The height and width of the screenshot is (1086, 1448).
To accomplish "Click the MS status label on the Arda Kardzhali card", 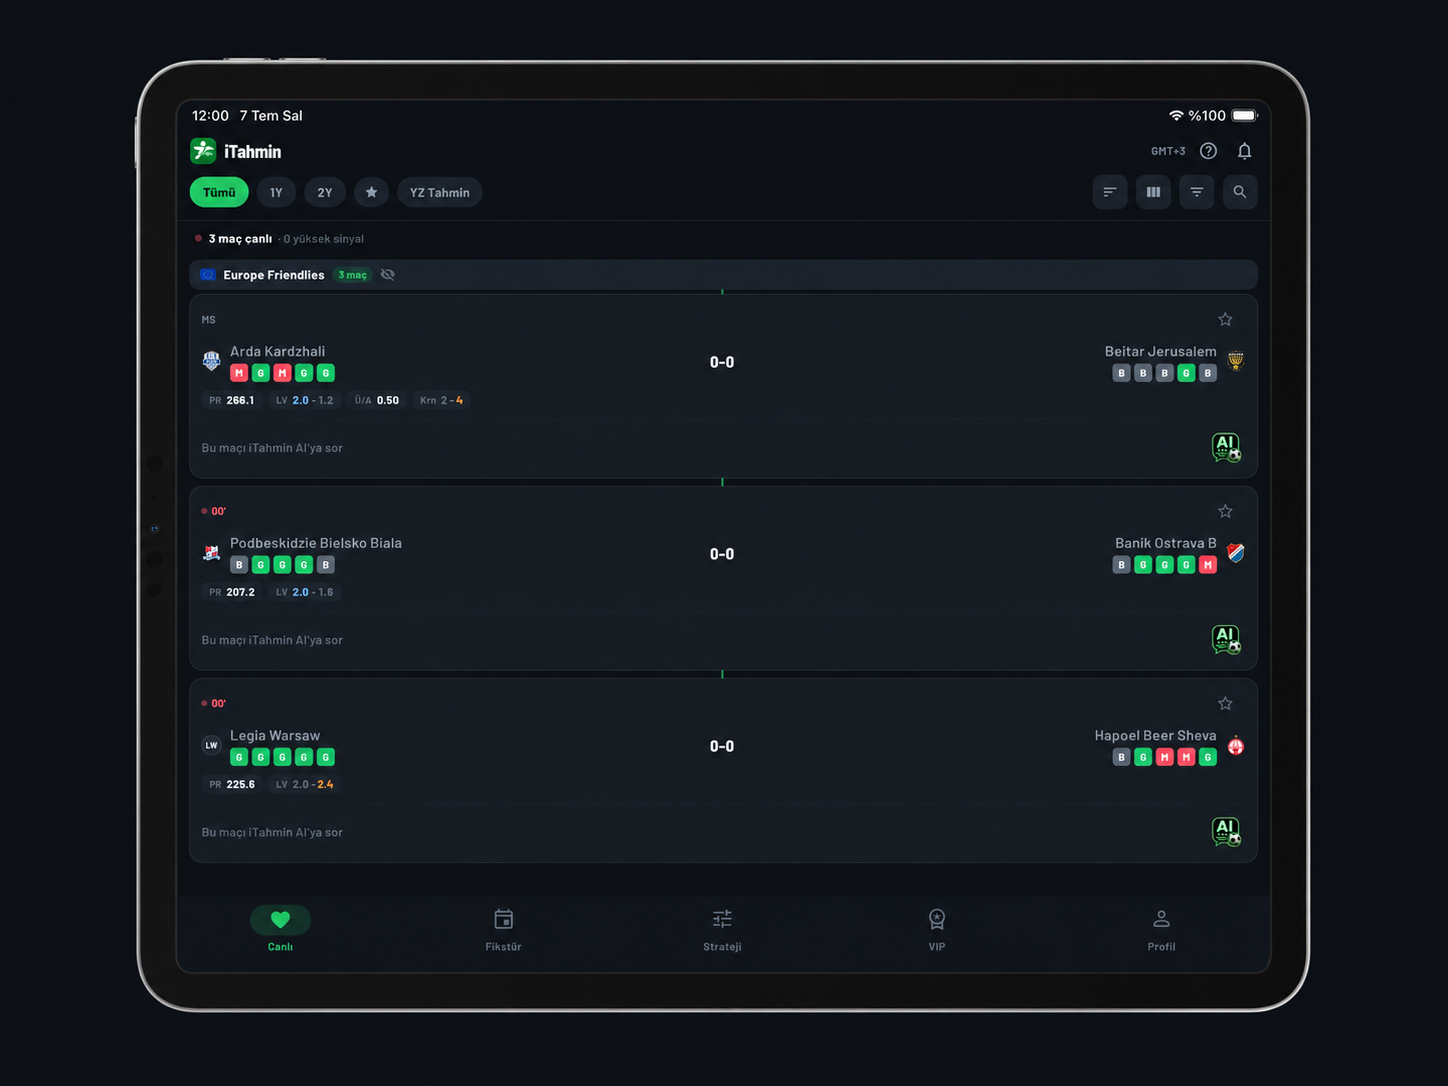I will point(209,320).
